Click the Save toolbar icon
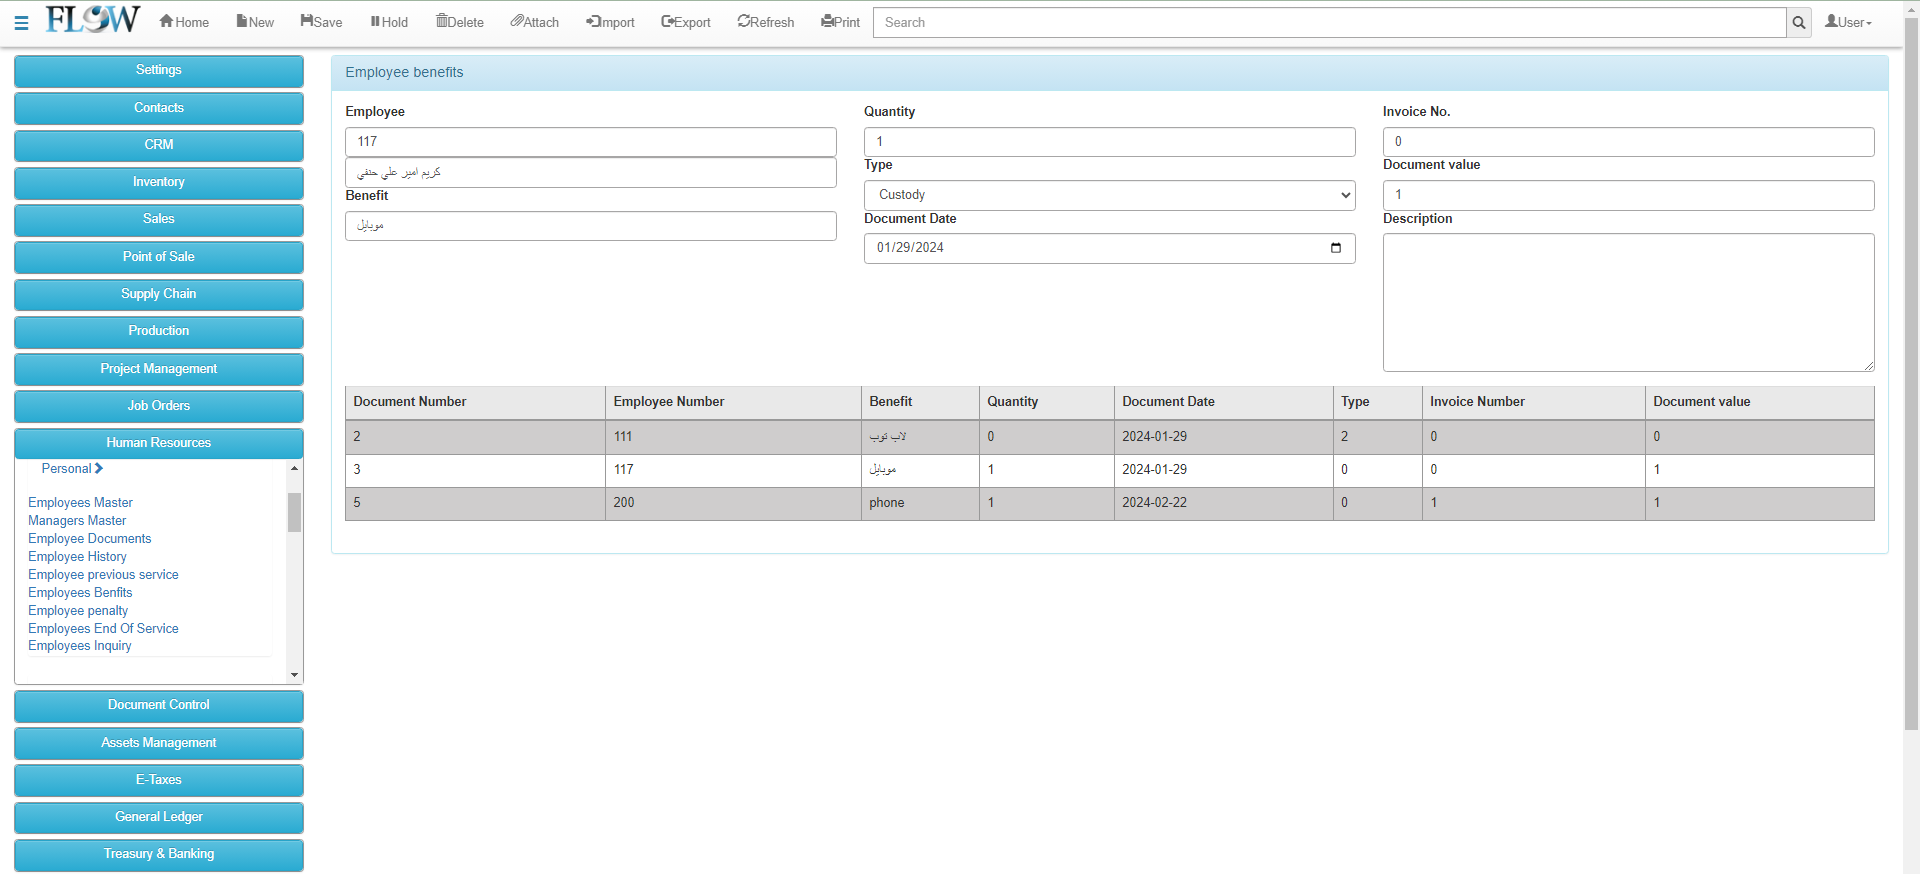 tap(307, 21)
